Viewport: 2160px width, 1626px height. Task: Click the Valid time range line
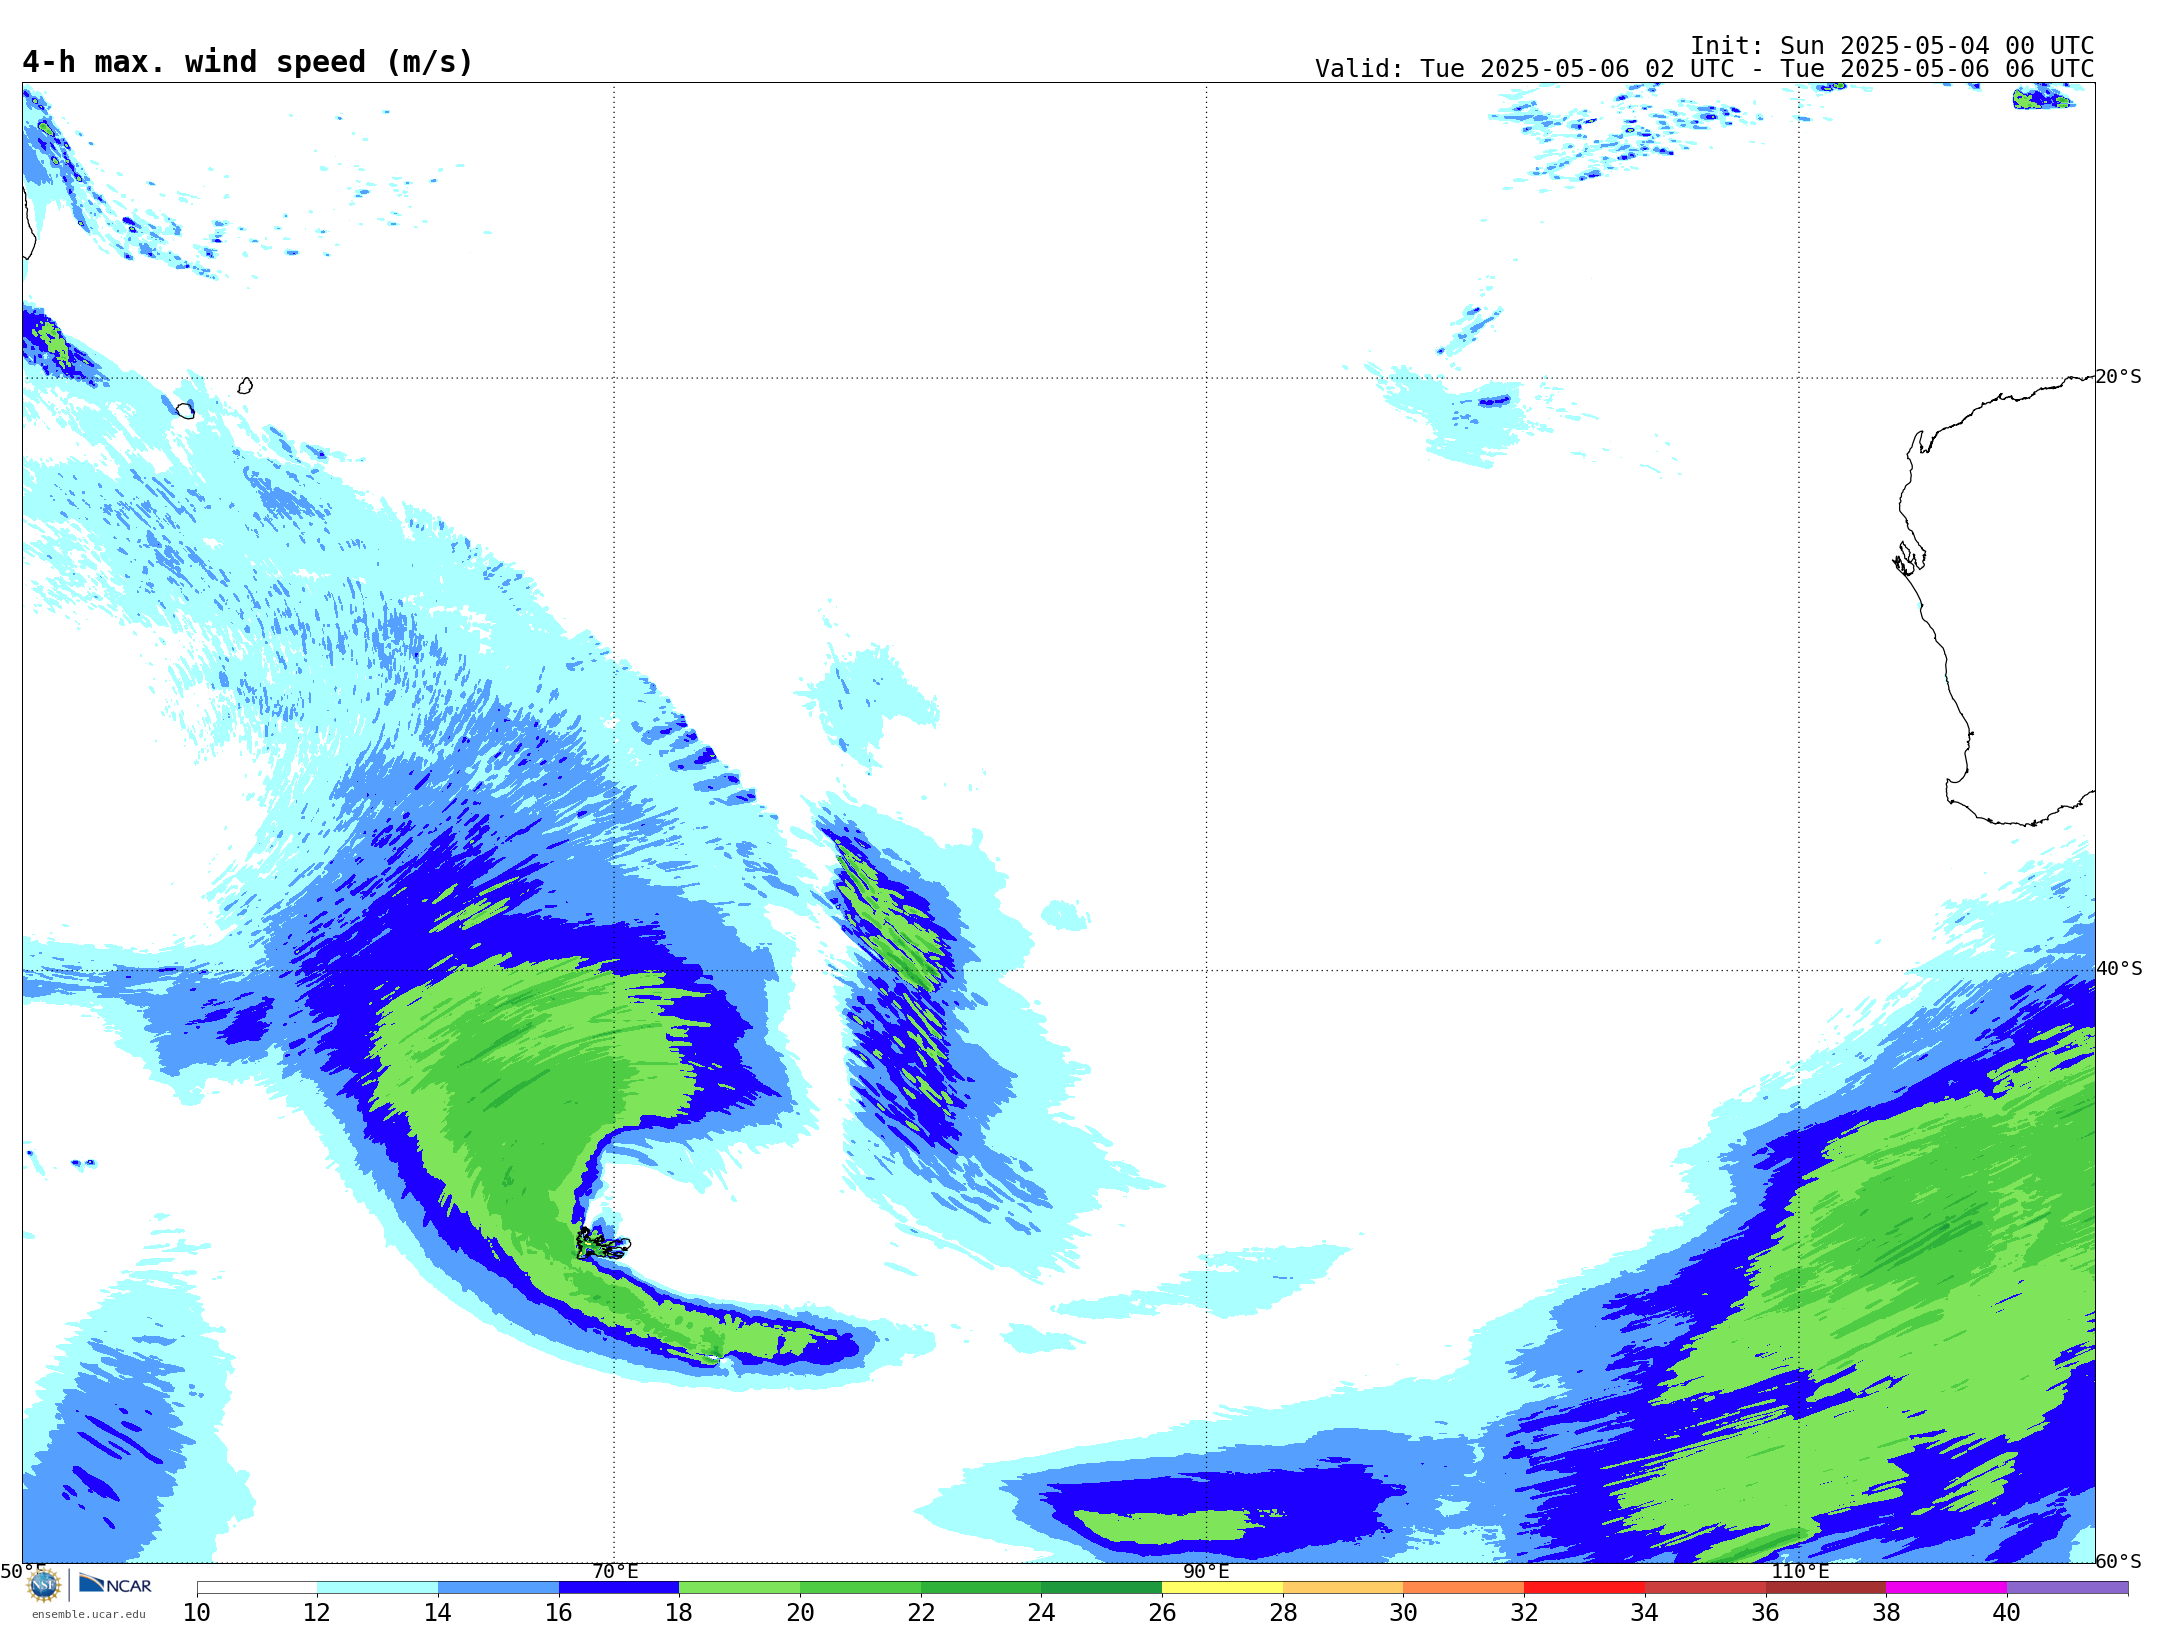pyautogui.click(x=1704, y=69)
